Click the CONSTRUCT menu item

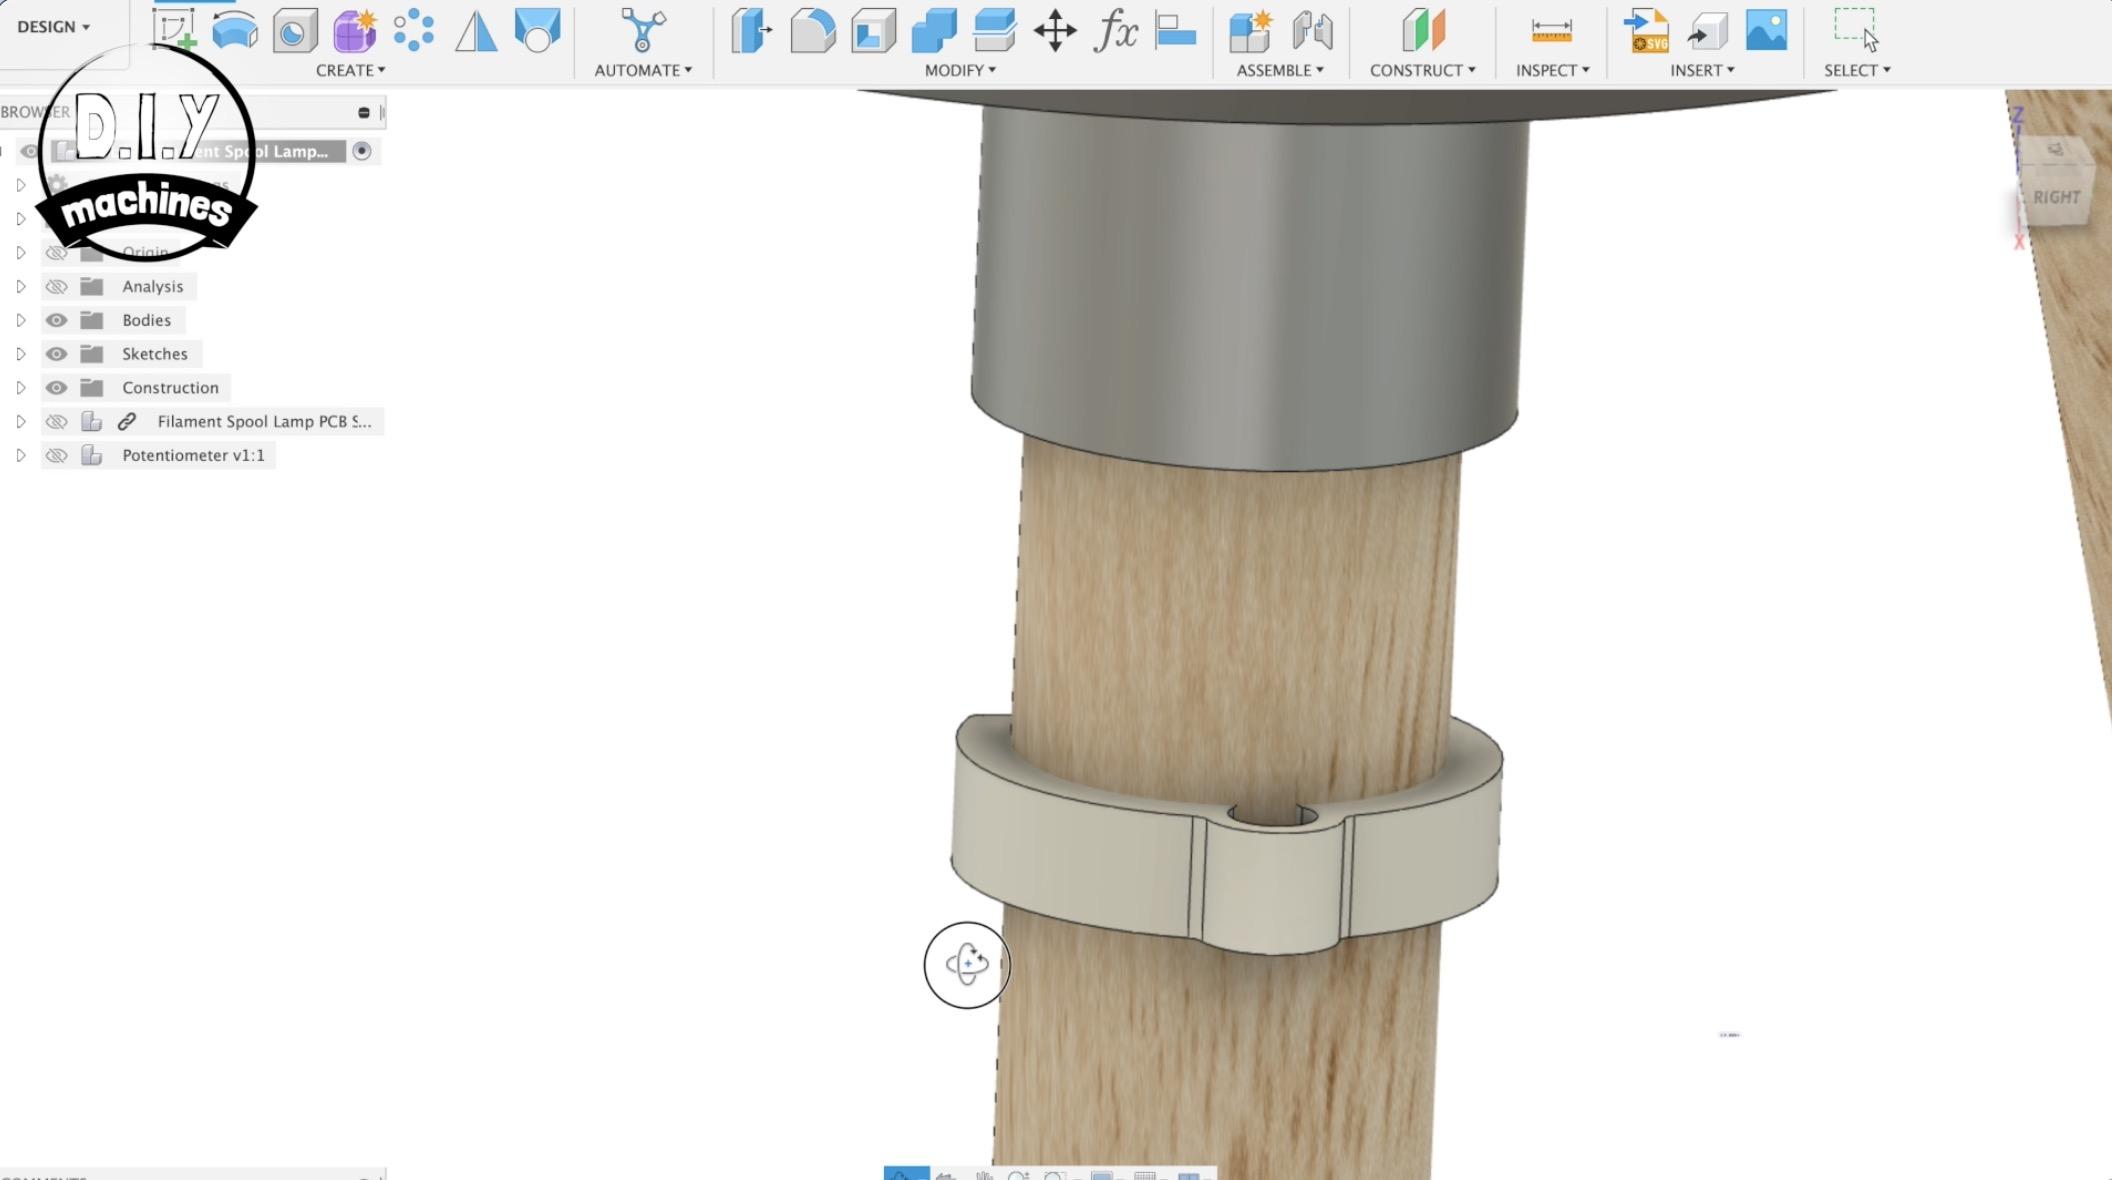[1423, 70]
